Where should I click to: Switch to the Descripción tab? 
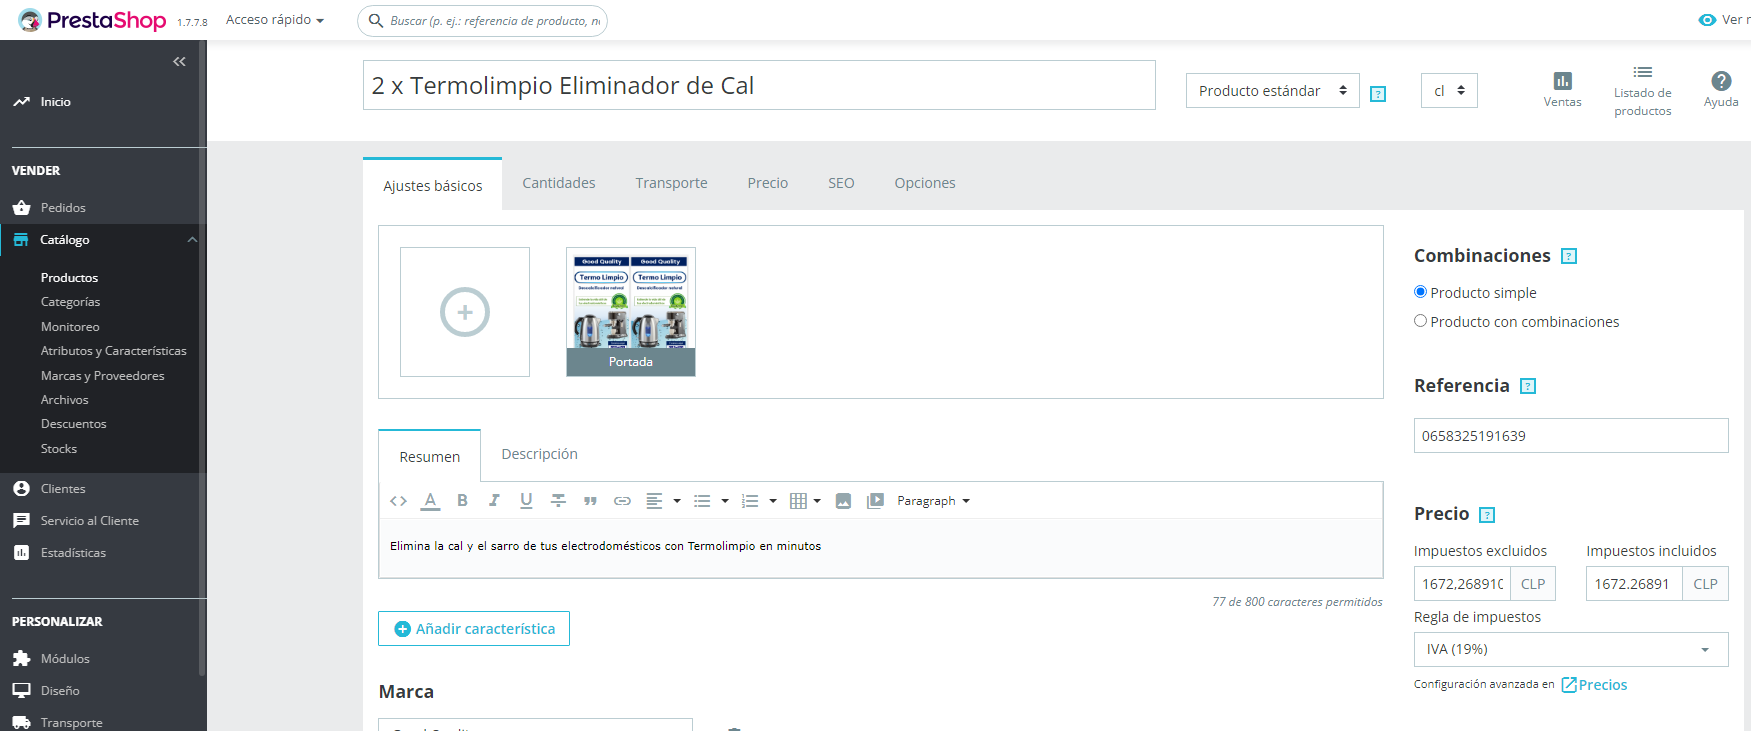click(539, 454)
